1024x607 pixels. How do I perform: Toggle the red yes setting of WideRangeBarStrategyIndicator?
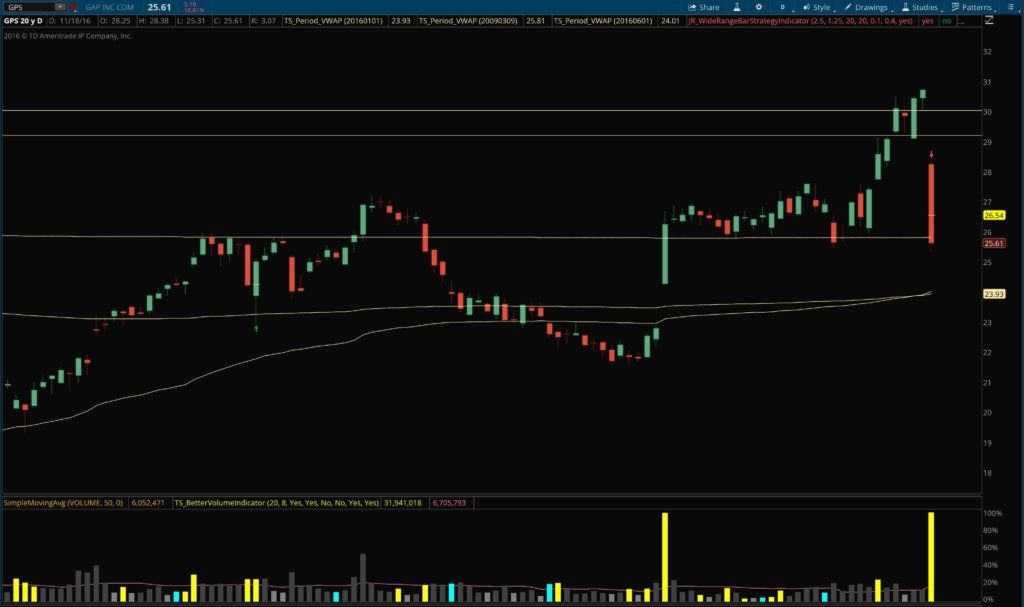point(926,22)
